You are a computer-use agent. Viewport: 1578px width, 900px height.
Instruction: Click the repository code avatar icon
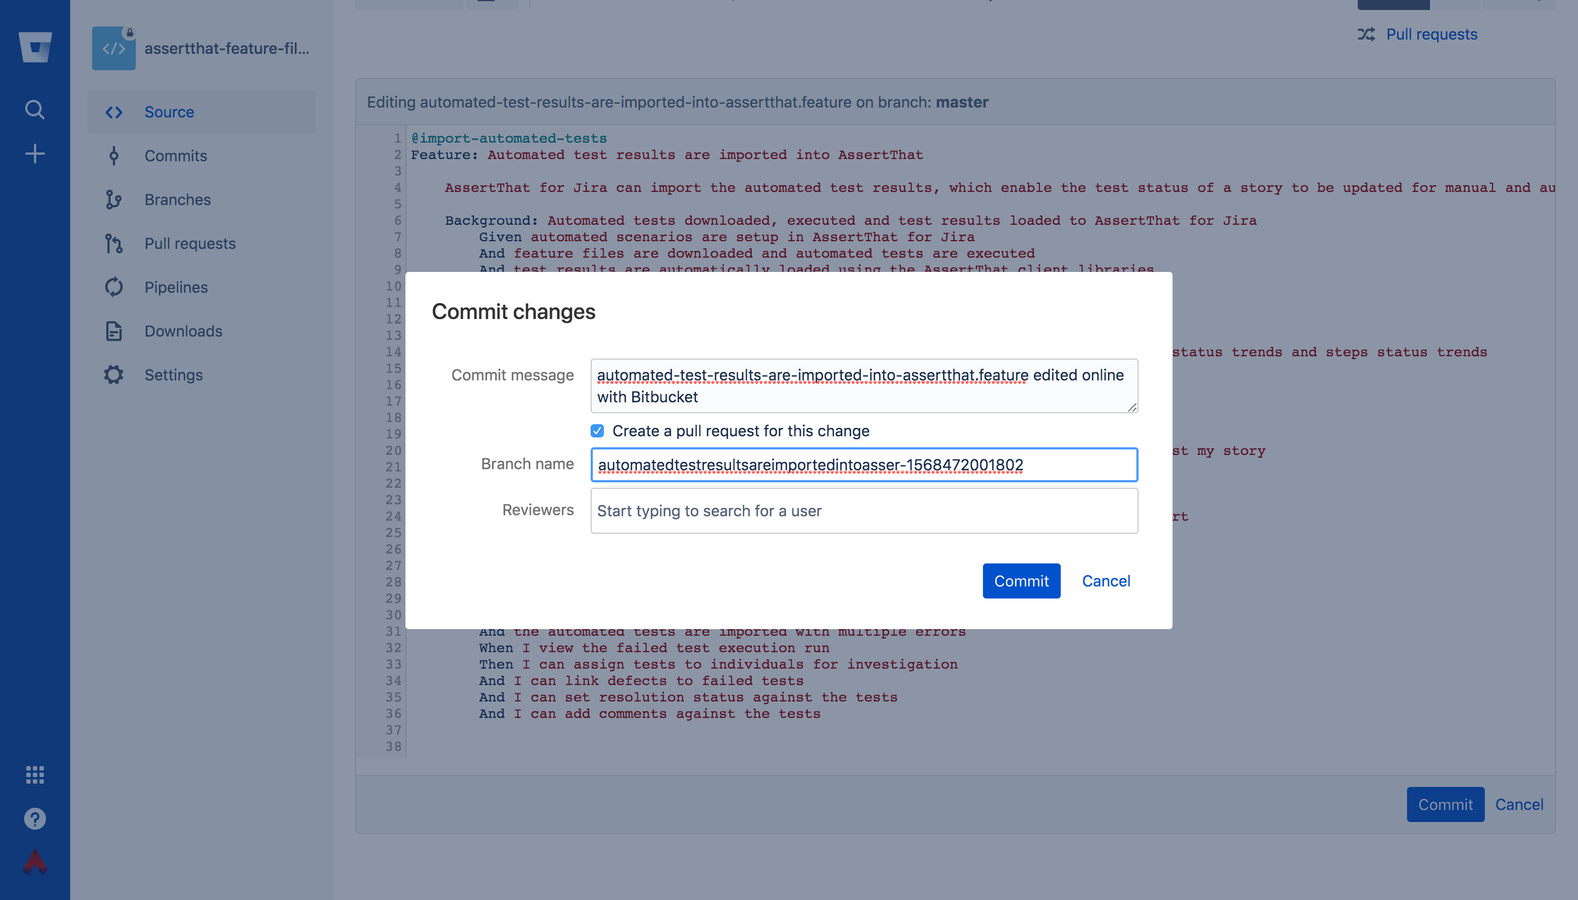[114, 48]
